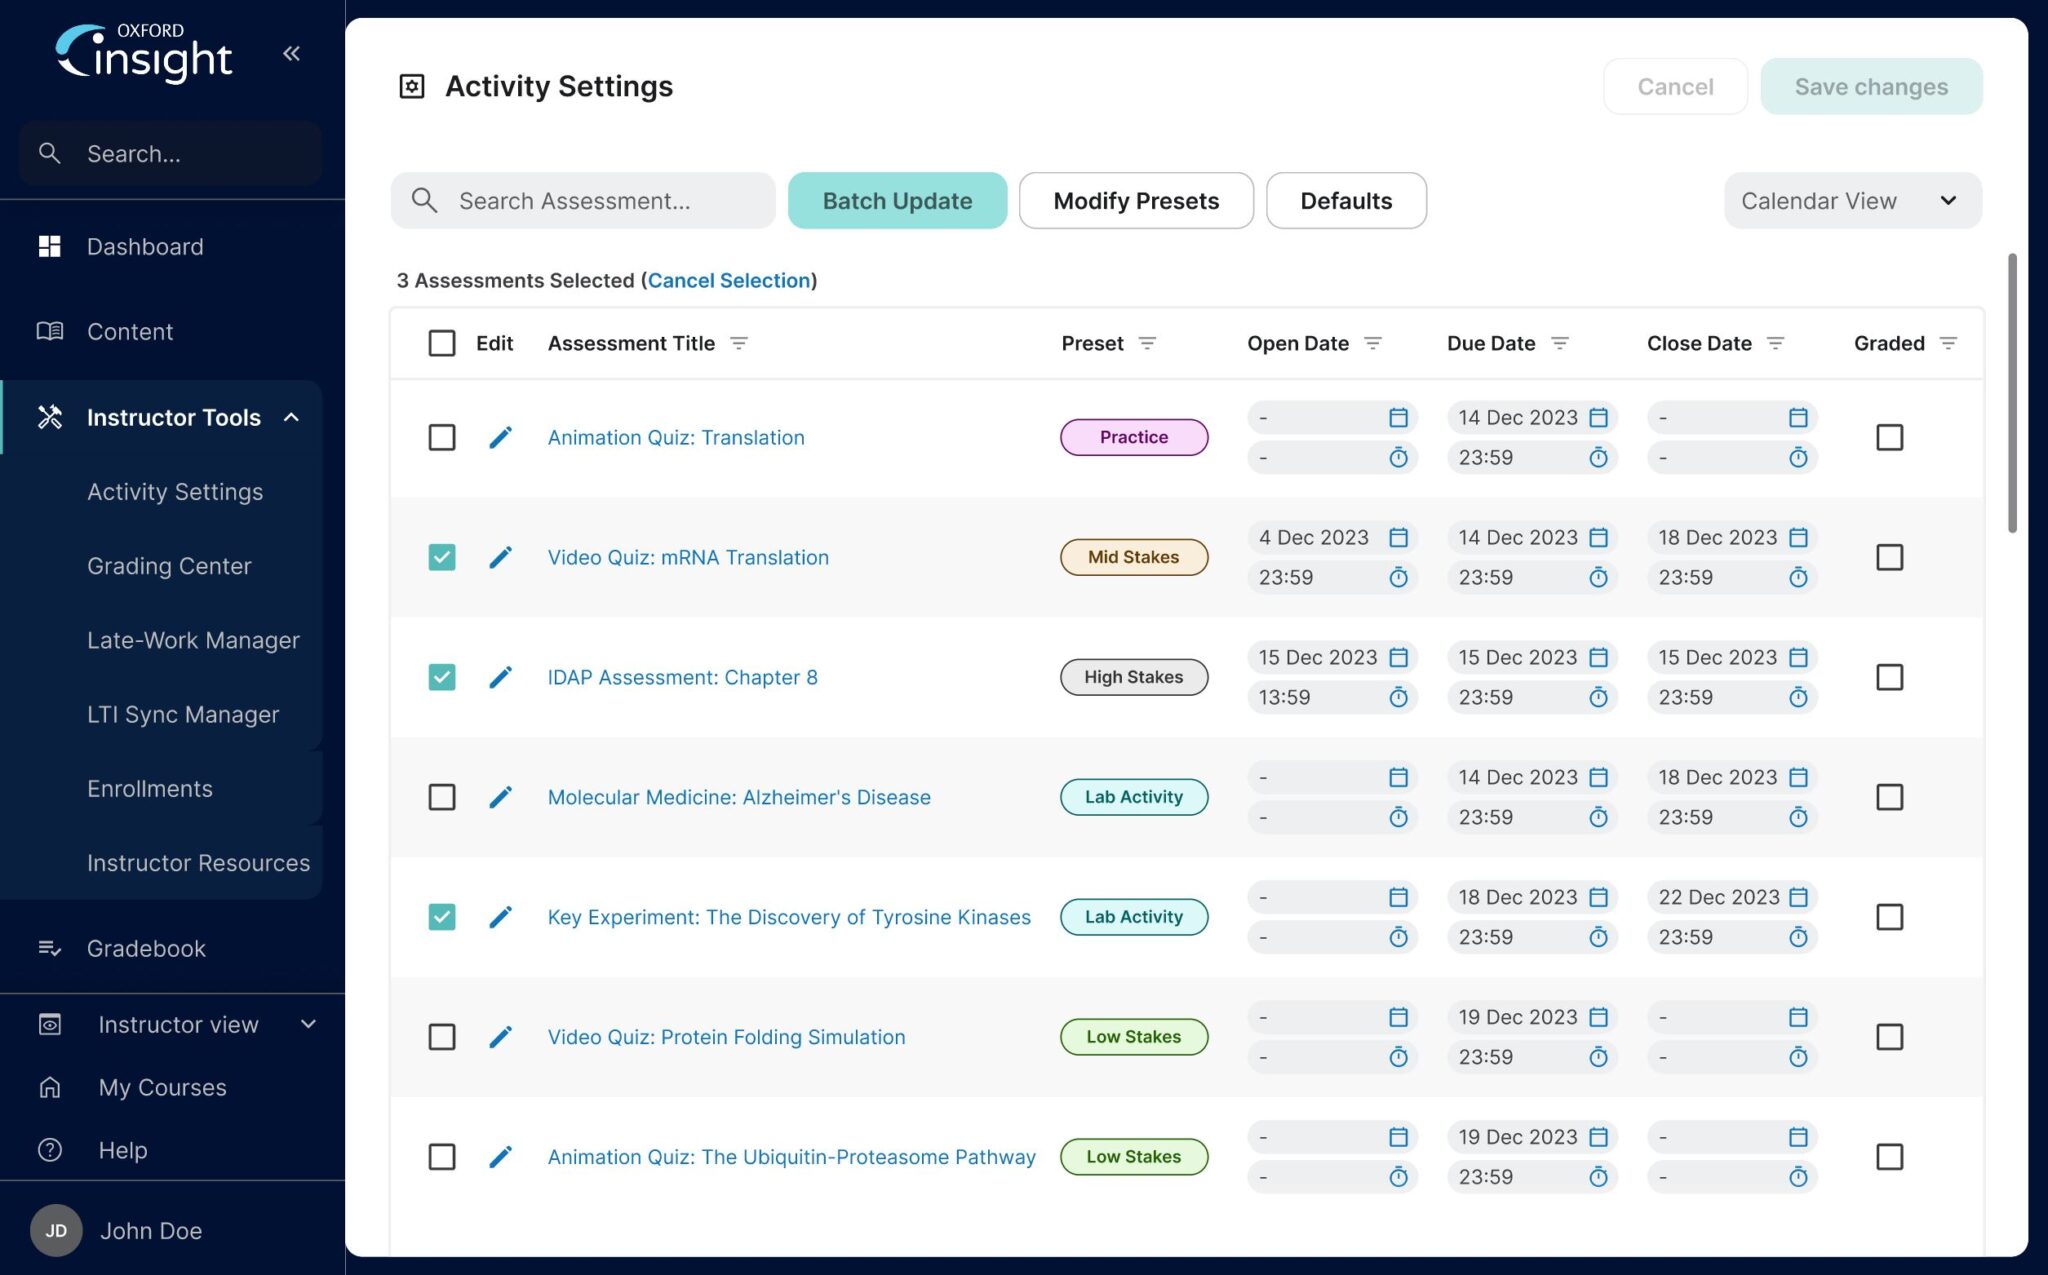Image resolution: width=2048 pixels, height=1275 pixels.
Task: Open the calendar picker for IDAP open date
Action: (x=1397, y=657)
